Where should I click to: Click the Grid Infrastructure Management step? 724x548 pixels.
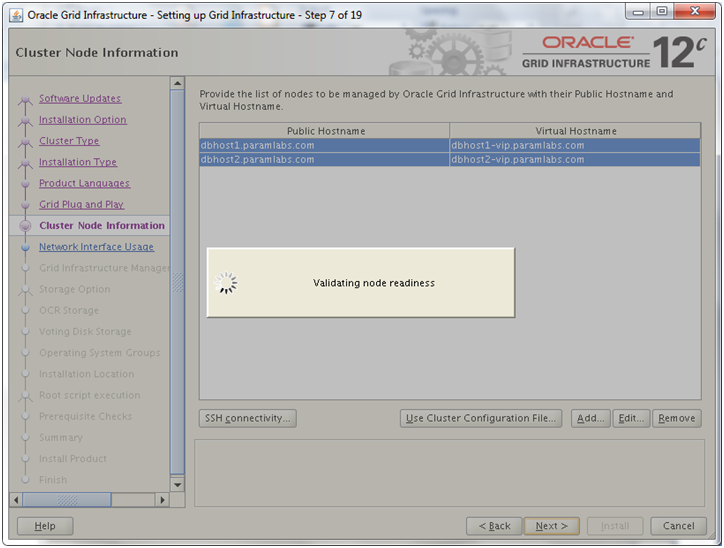[x=104, y=268]
